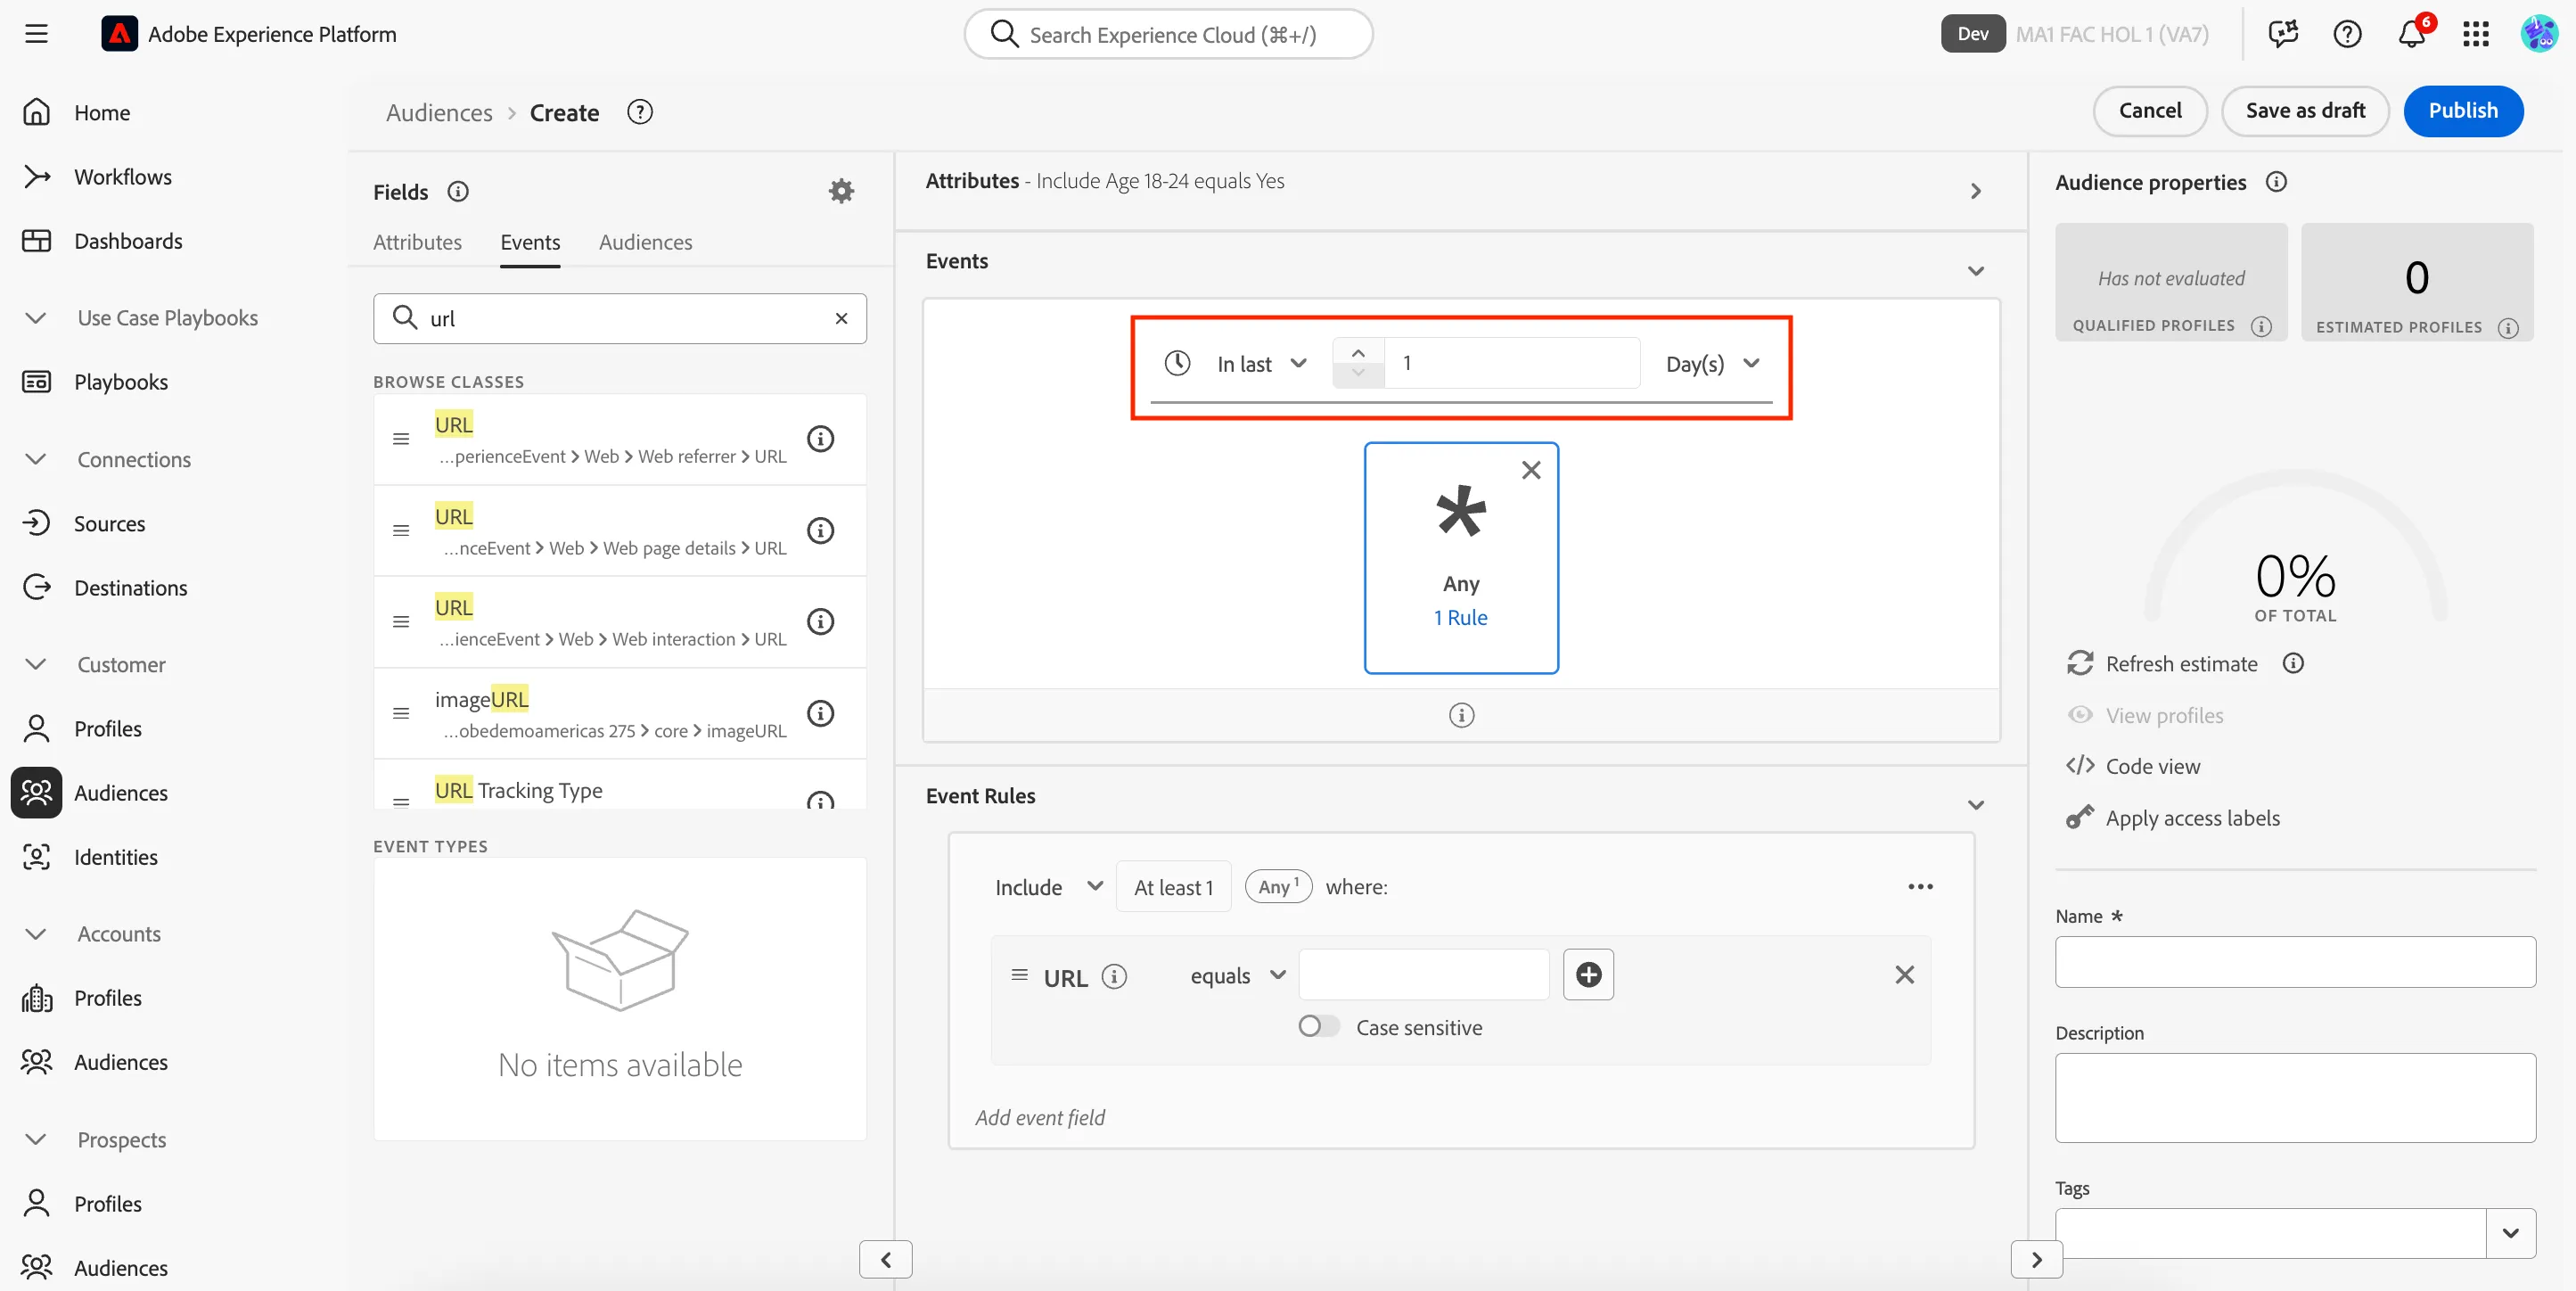Increment the time value stepper up
The width and height of the screenshot is (2576, 1291).
pos(1357,352)
